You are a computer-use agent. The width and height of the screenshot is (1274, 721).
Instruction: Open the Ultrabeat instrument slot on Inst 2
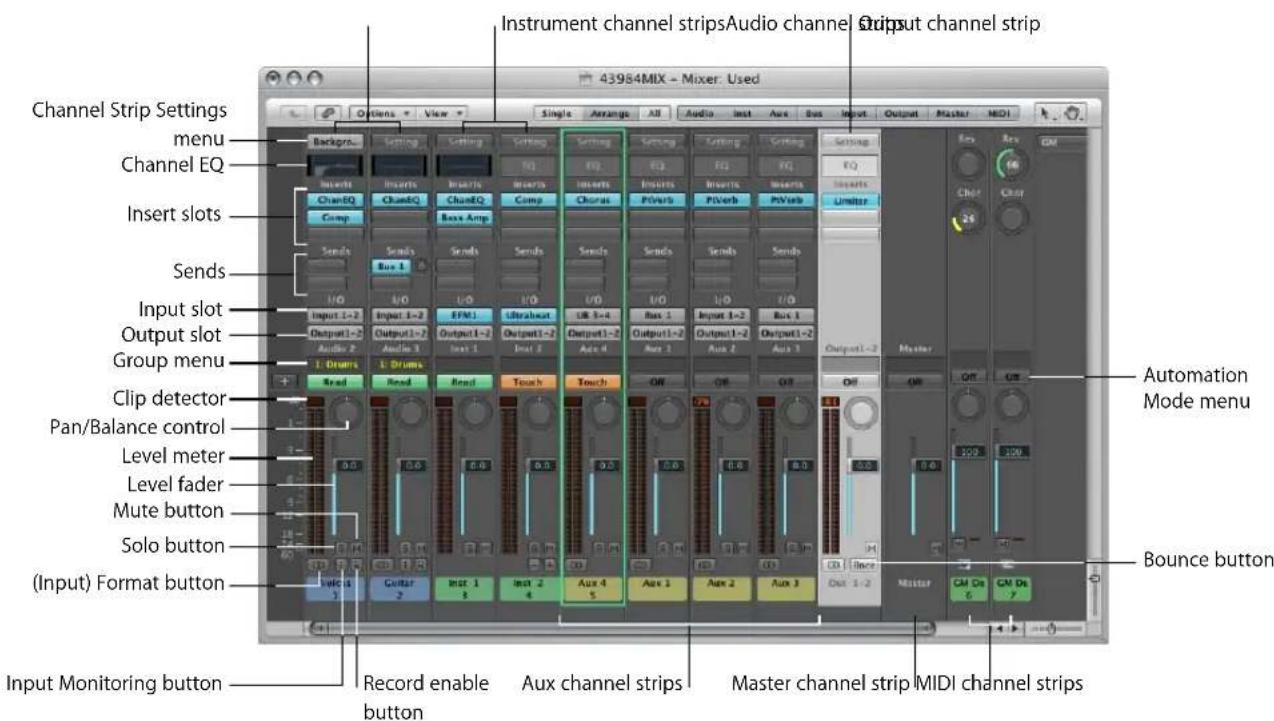[x=528, y=314]
